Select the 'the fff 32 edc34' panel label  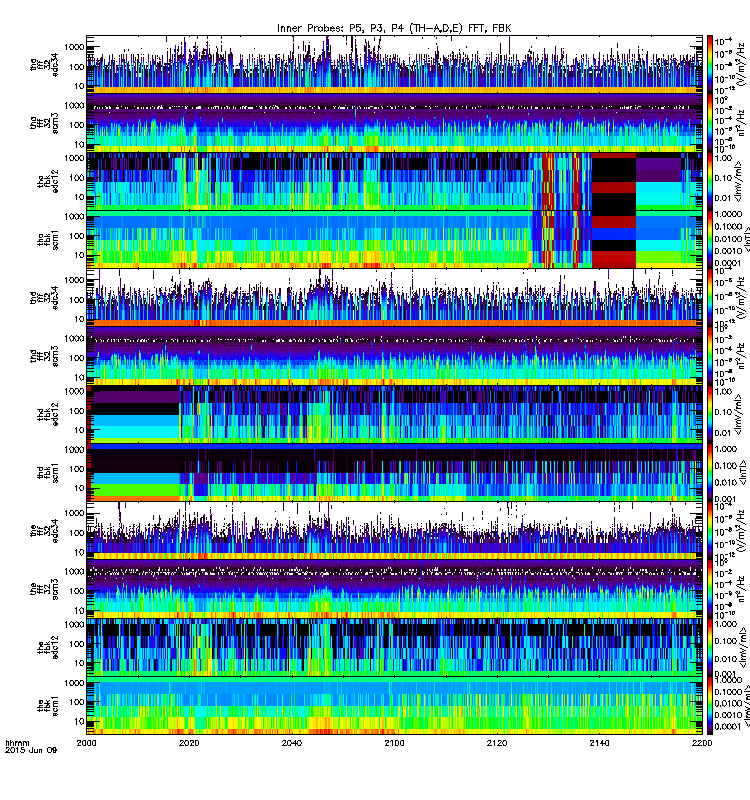tap(44, 532)
